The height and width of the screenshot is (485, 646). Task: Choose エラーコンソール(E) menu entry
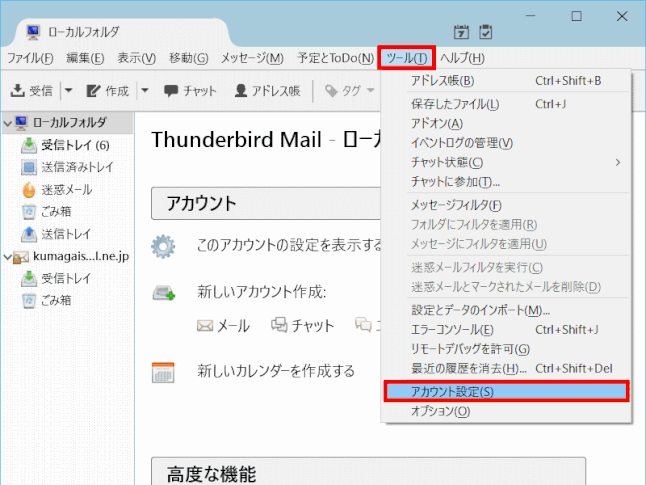pos(506,330)
